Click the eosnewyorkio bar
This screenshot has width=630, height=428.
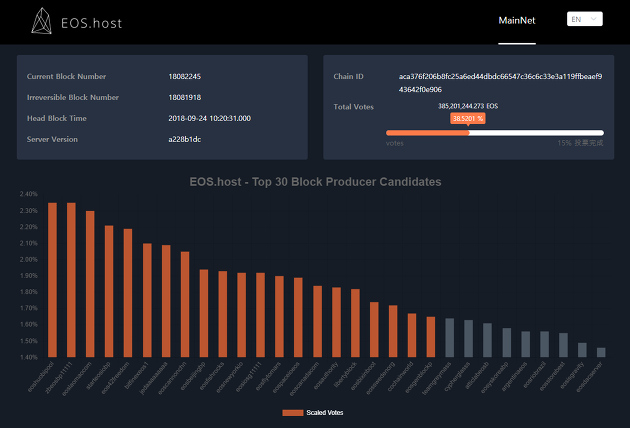[241, 315]
